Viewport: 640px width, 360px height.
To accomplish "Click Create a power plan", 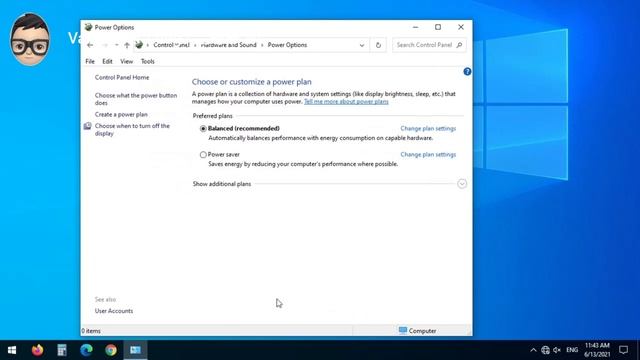I will [x=121, y=115].
